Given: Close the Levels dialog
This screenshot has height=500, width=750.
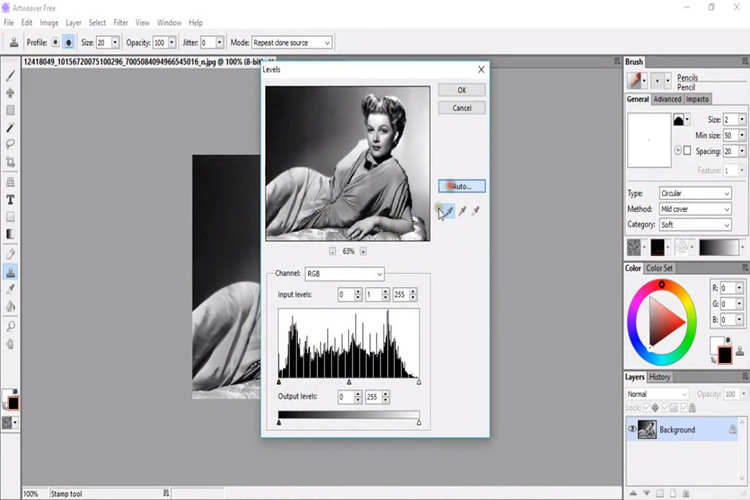Looking at the screenshot, I should click(x=481, y=69).
